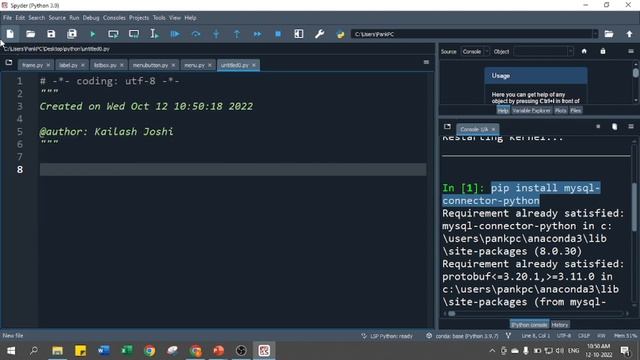Open a file with the folder icon
Viewport: 640px width, 360px height.
point(31,34)
